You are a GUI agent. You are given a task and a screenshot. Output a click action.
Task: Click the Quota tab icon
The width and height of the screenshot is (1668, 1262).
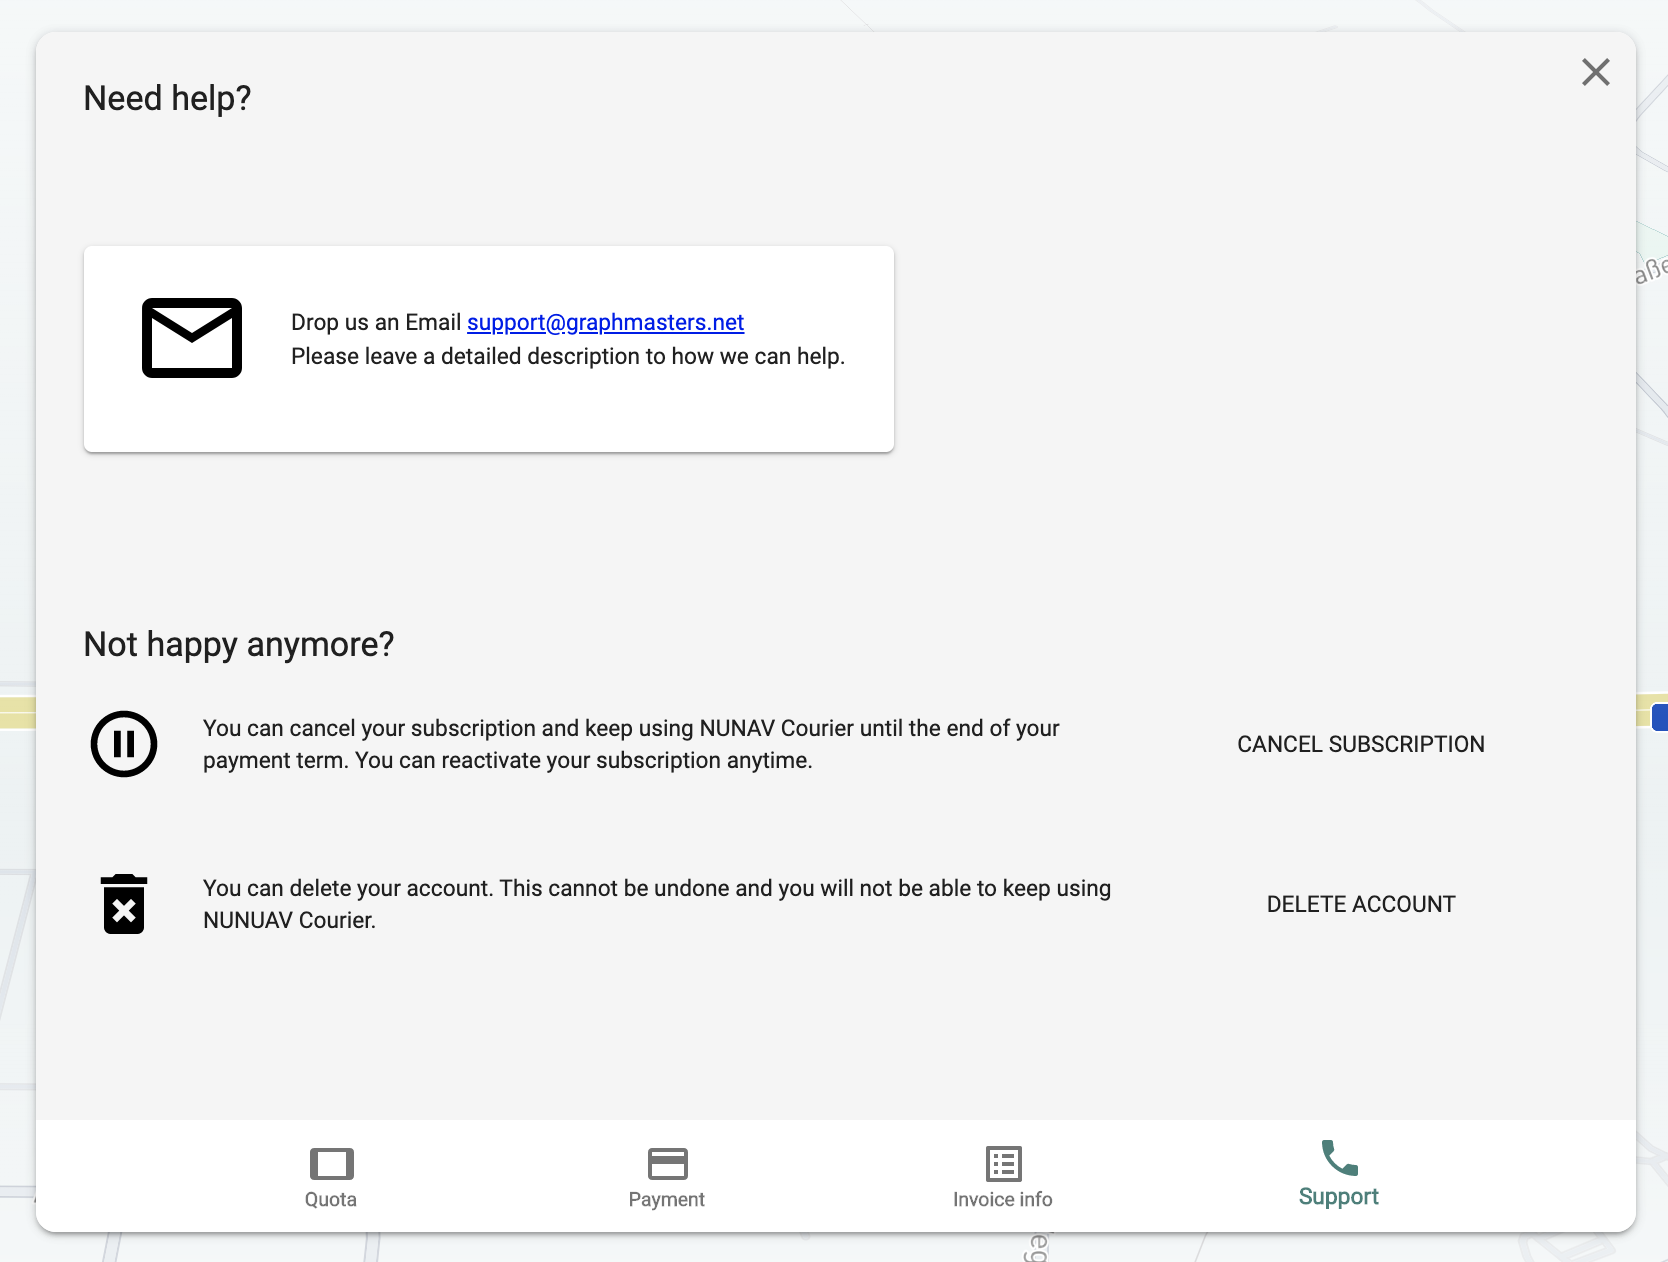tap(331, 1164)
